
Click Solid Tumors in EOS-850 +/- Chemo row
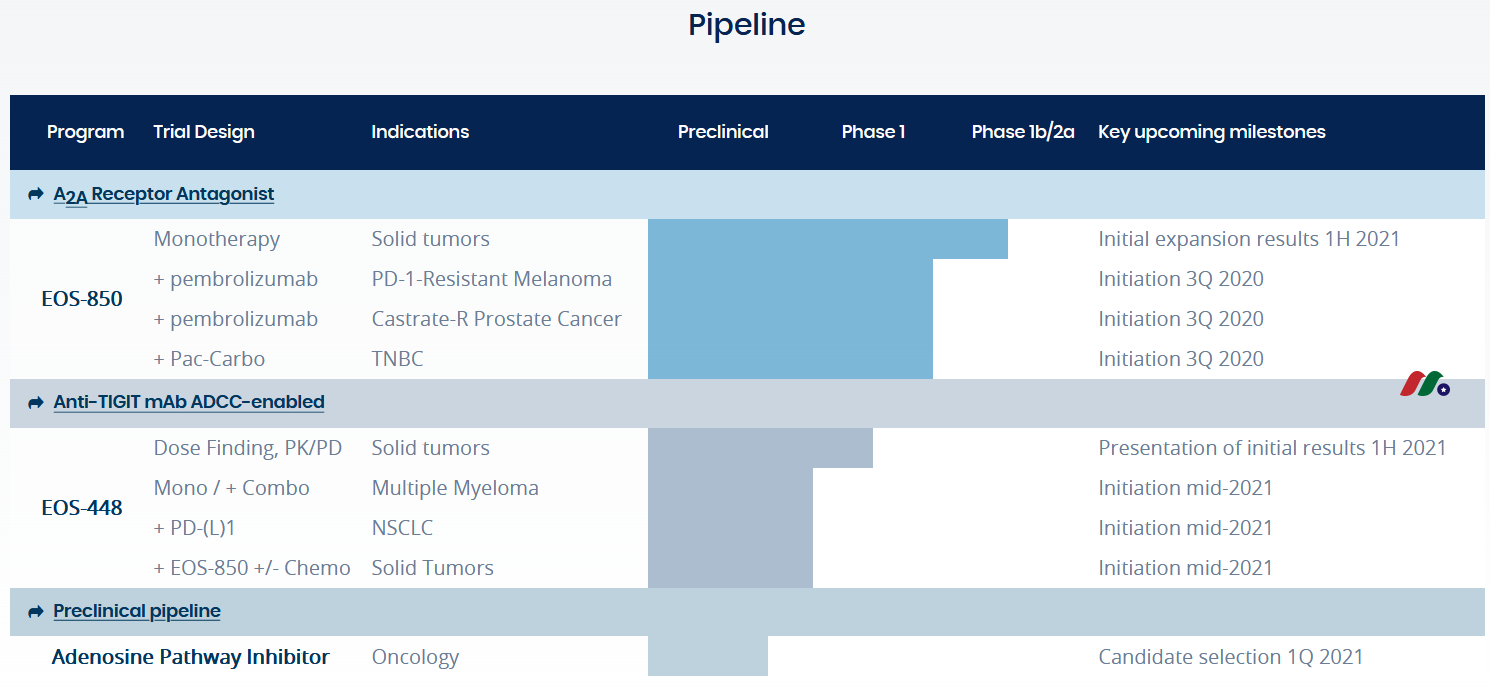tap(433, 568)
